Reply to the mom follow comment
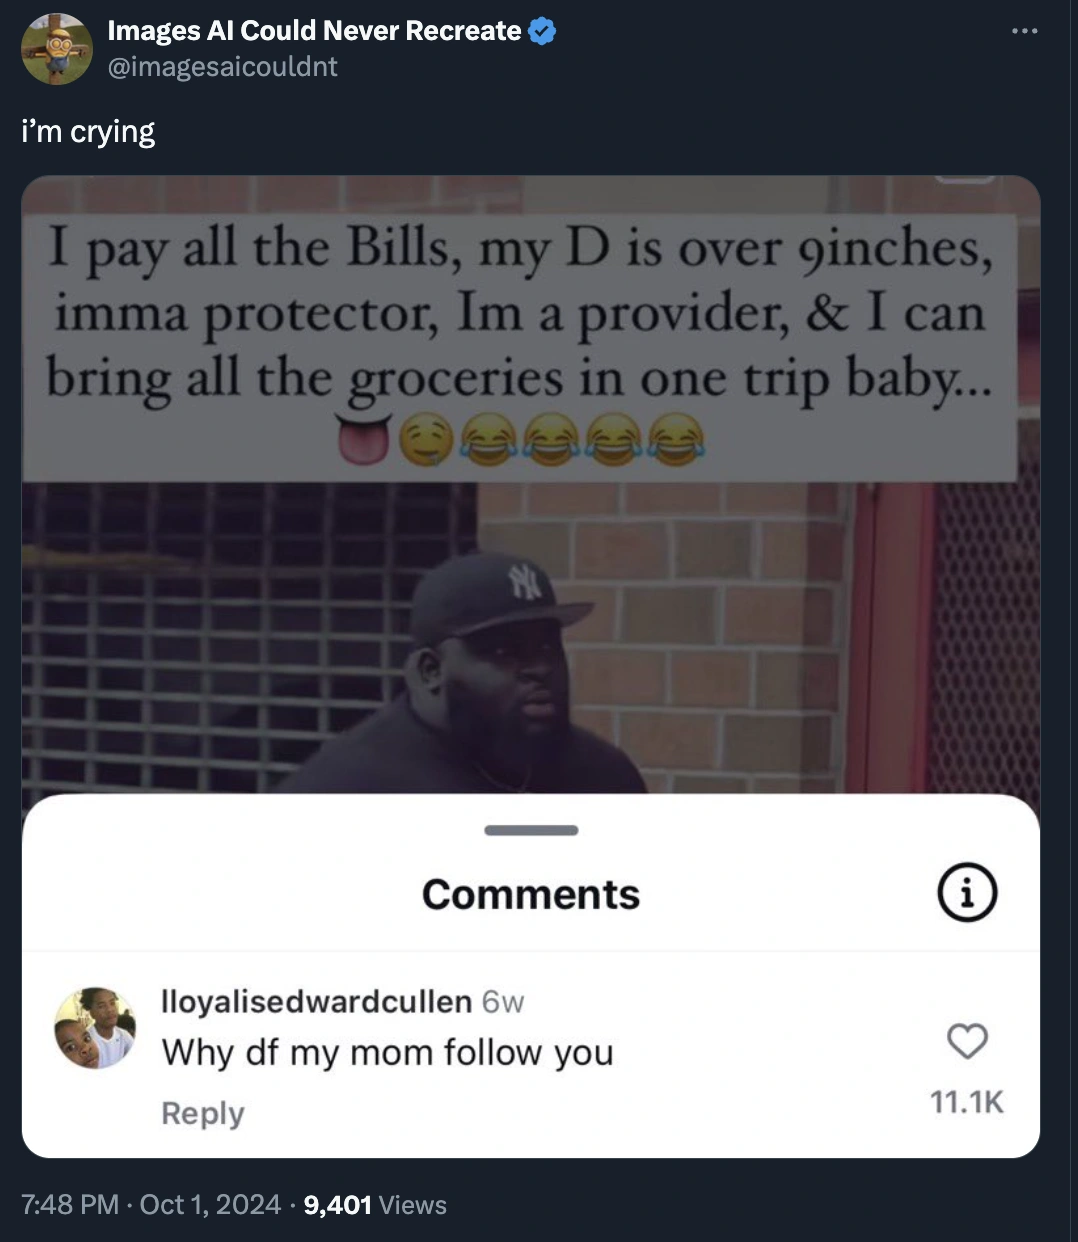This screenshot has width=1078, height=1242. pyautogui.click(x=203, y=1113)
